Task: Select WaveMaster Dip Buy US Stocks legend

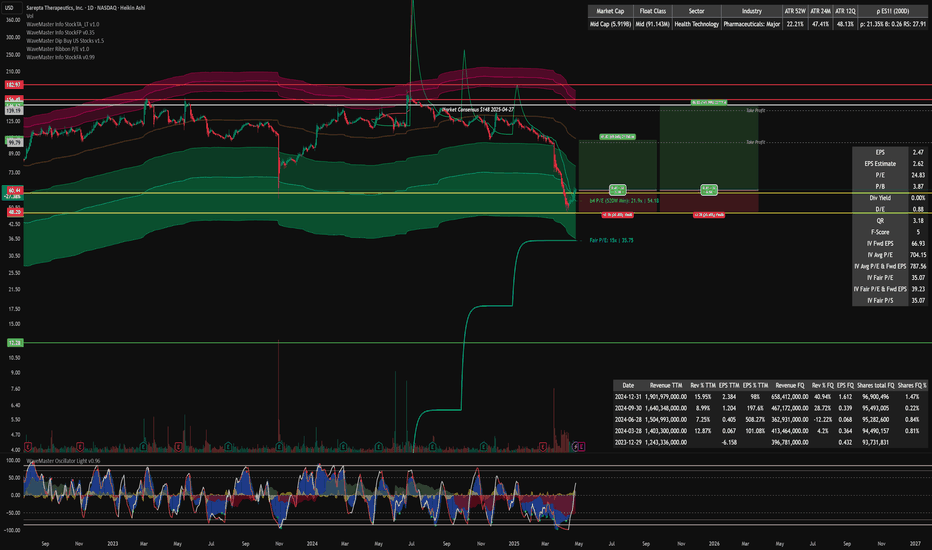Action: (x=65, y=41)
